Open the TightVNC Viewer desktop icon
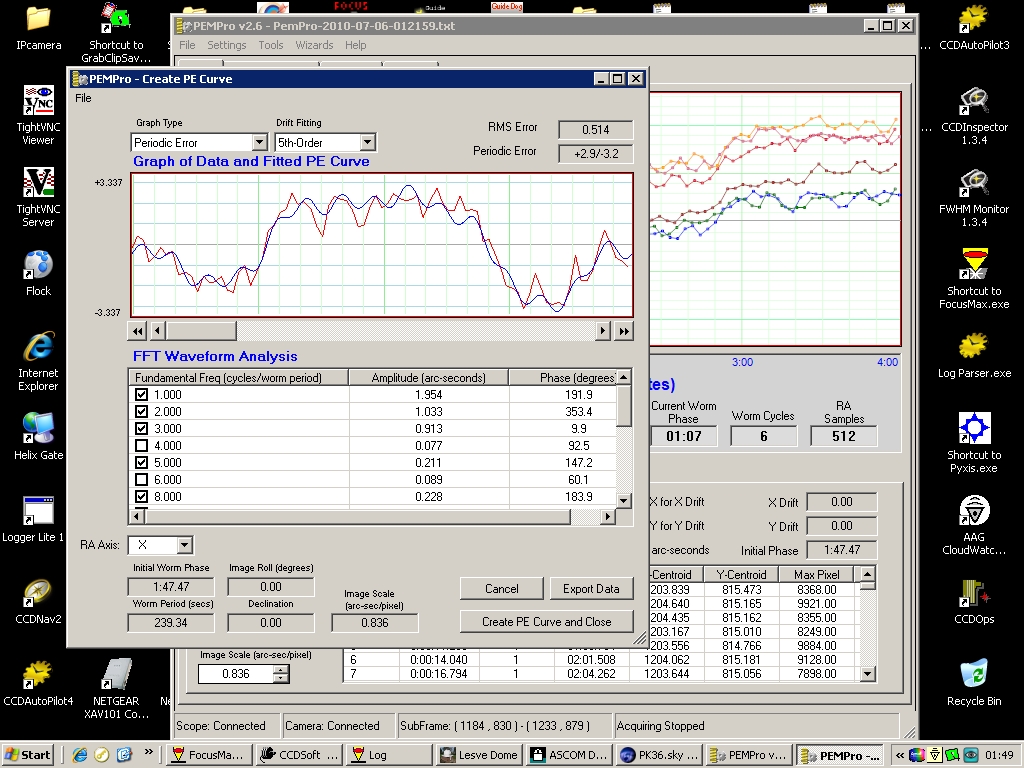The image size is (1024, 768). (x=38, y=101)
